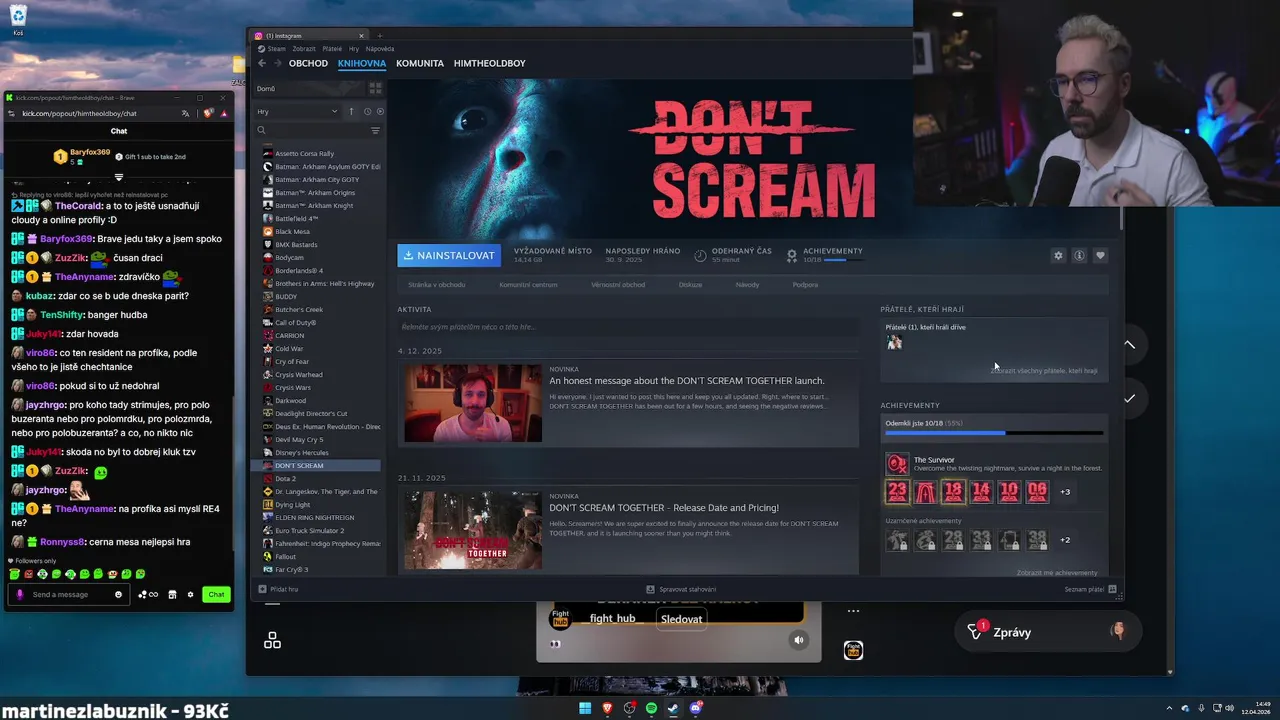Switch to OBCHOD tab
Screen dimensions: 1280x720
pyautogui.click(x=308, y=63)
